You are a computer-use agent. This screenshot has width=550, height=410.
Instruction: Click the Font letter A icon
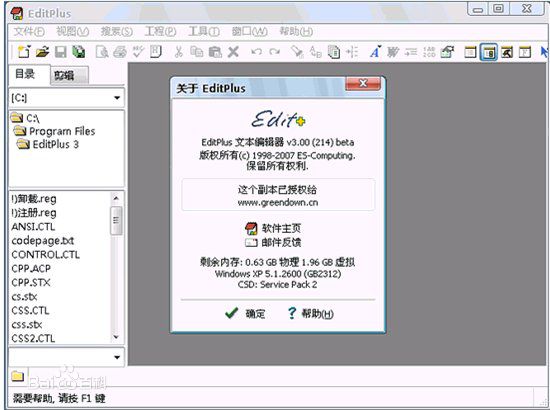pos(375,52)
